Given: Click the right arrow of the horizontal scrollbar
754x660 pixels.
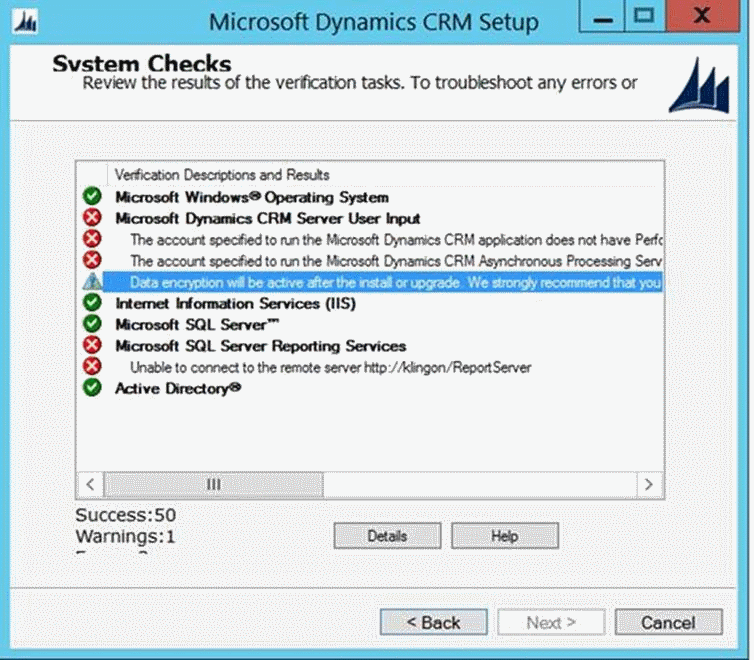Looking at the screenshot, I should pyautogui.click(x=649, y=484).
